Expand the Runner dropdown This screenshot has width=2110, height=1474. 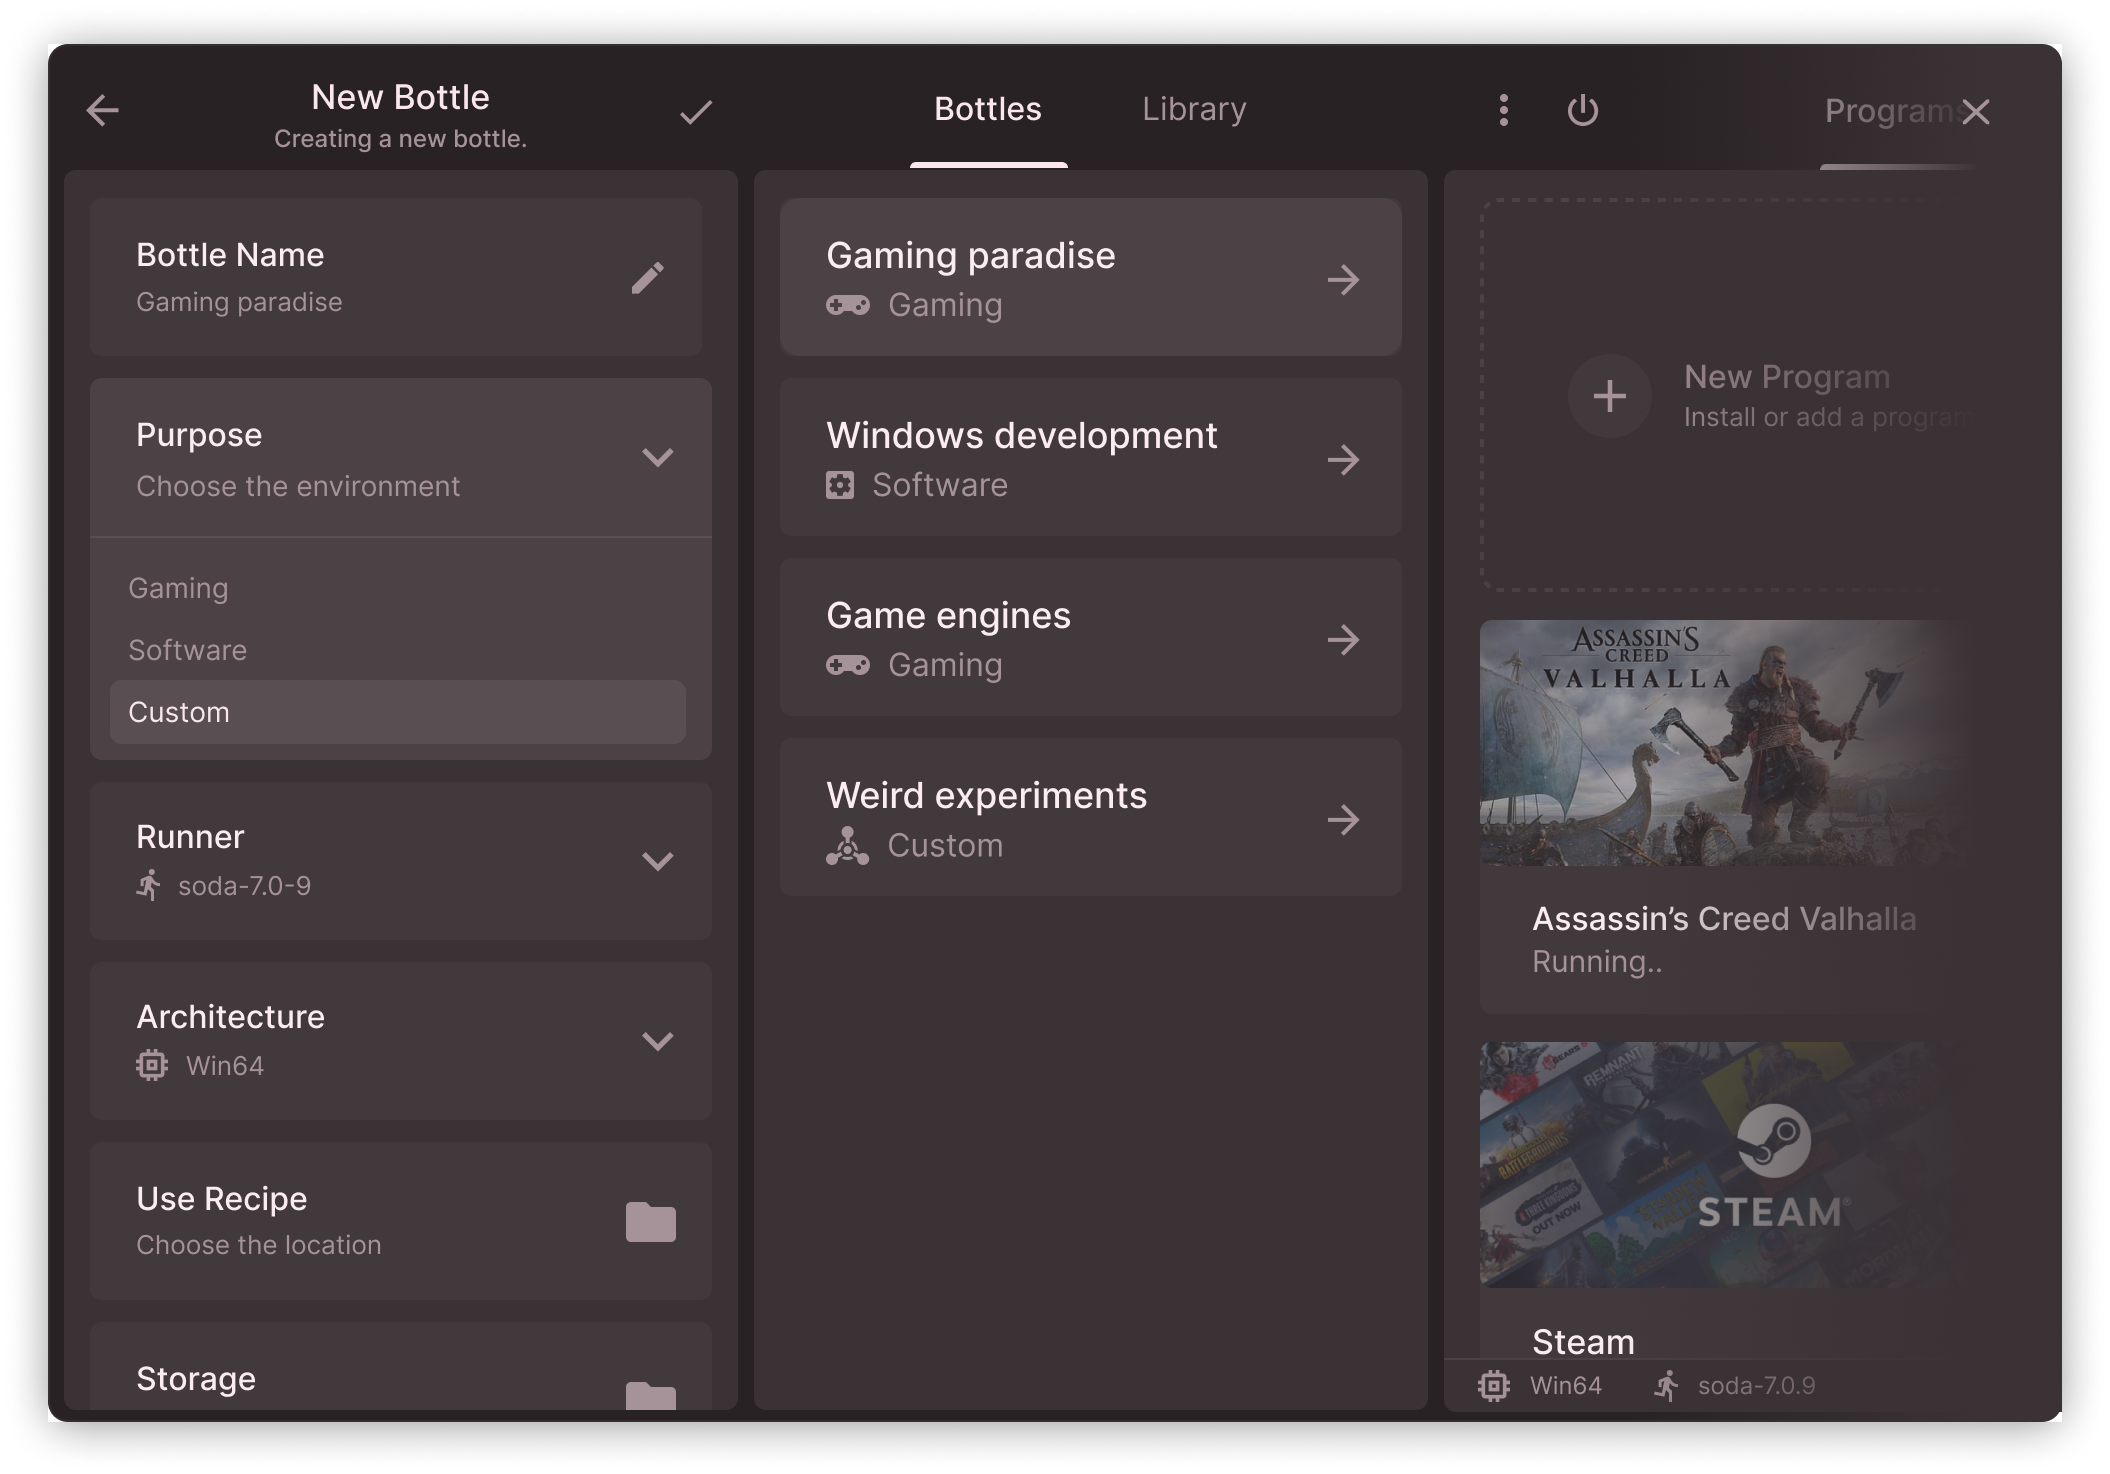tap(657, 861)
